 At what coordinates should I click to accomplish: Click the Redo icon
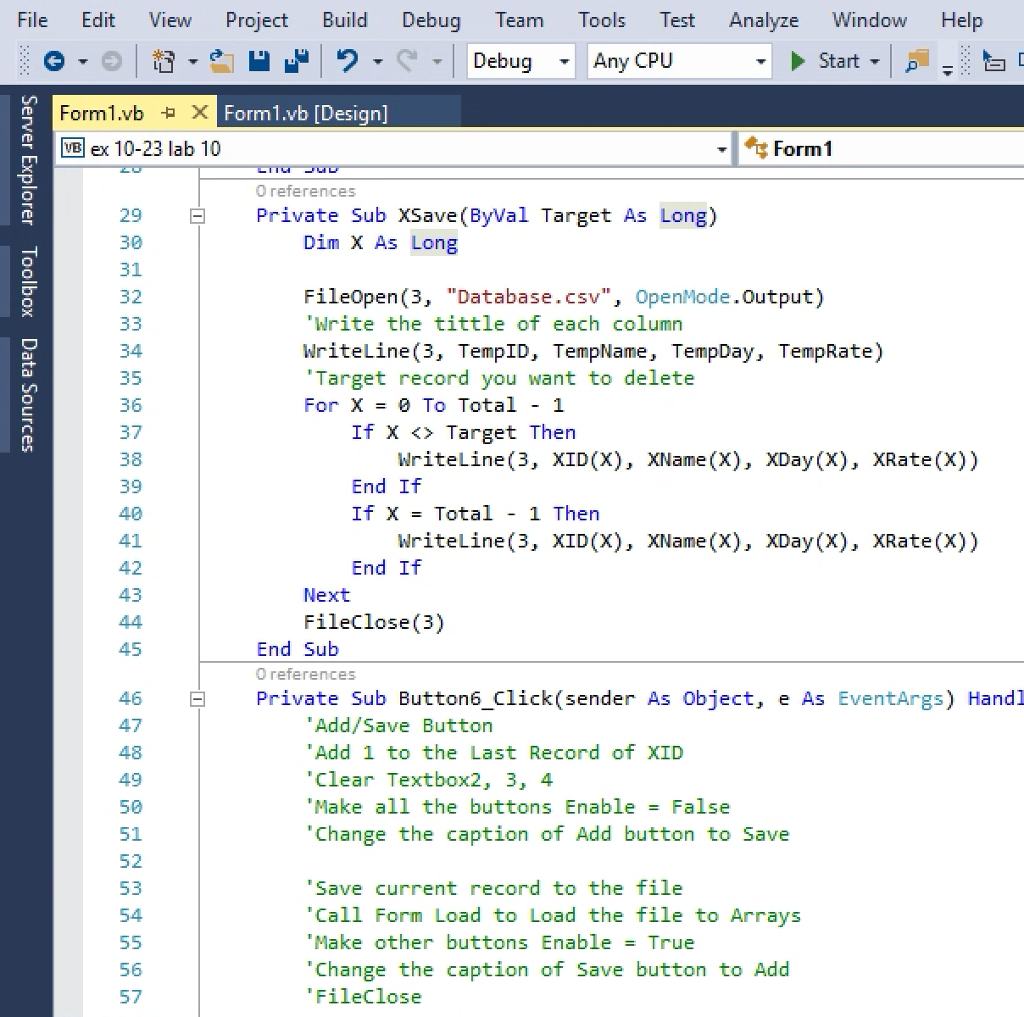pos(406,61)
